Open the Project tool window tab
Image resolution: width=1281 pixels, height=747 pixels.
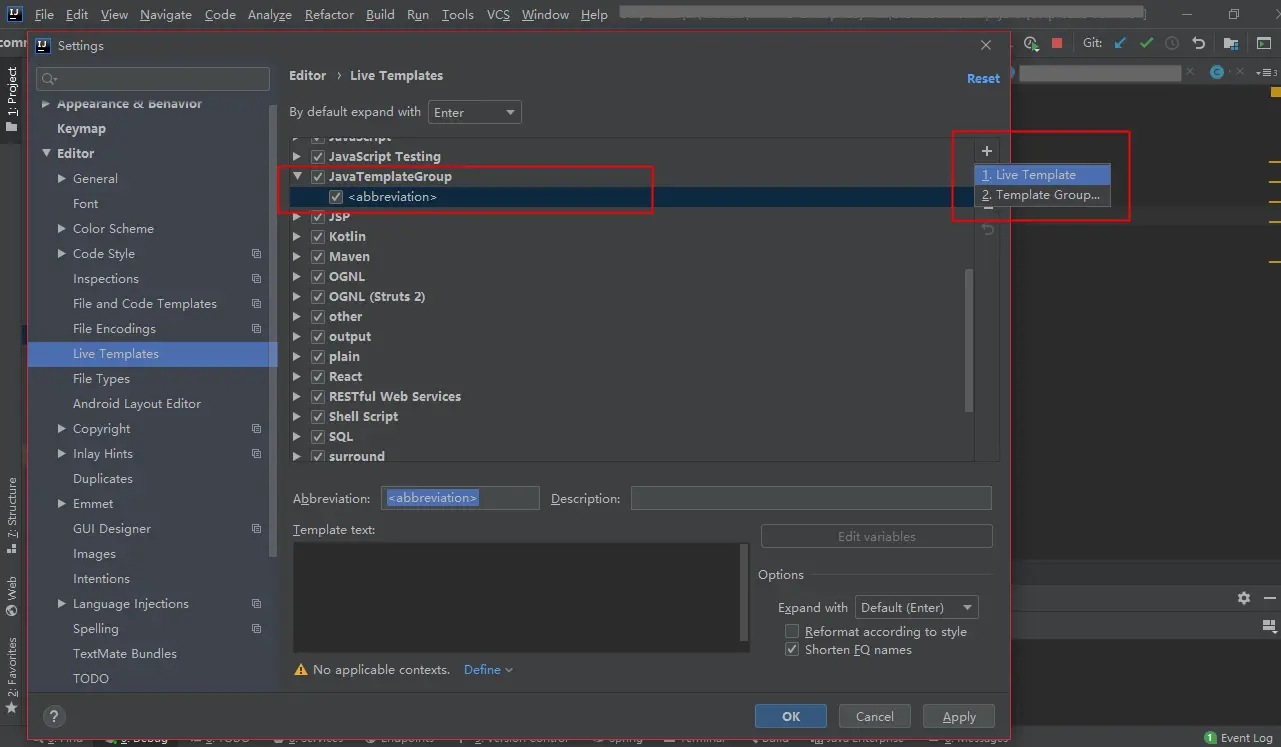pos(12,100)
